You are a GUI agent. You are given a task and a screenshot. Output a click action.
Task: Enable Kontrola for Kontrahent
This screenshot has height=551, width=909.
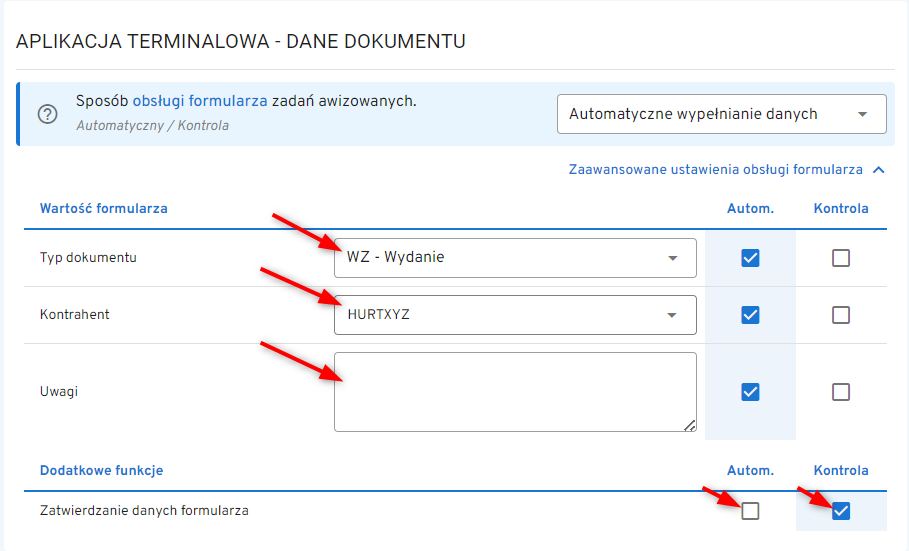tap(841, 315)
